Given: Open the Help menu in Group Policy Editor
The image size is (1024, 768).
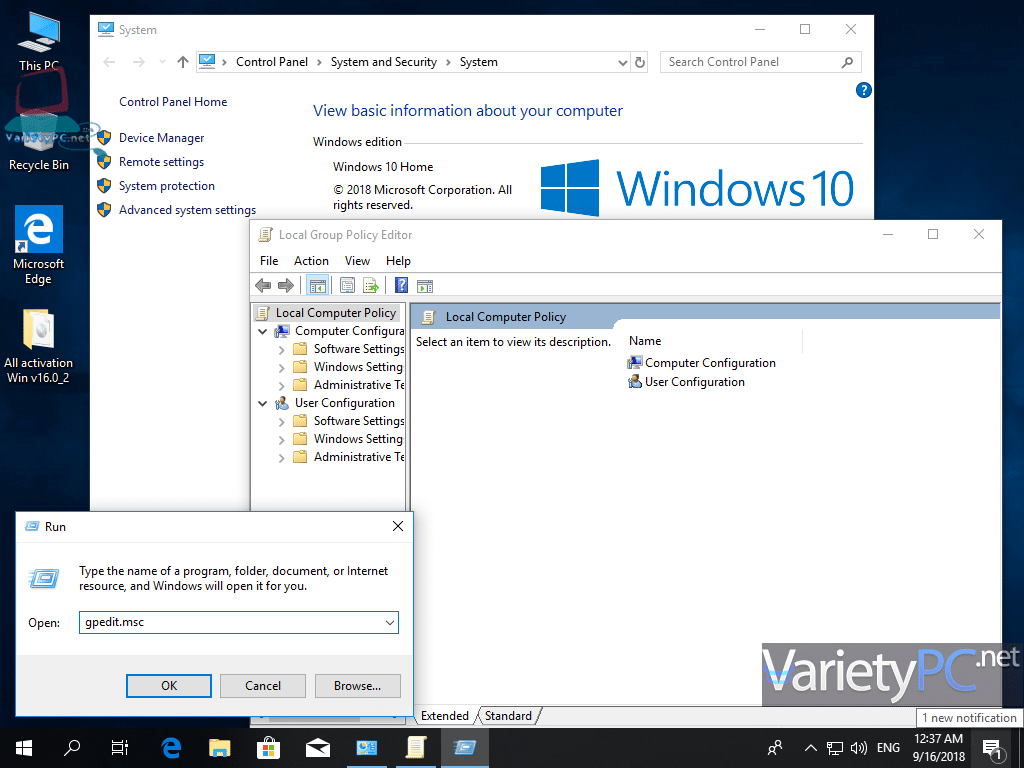Looking at the screenshot, I should click(398, 261).
